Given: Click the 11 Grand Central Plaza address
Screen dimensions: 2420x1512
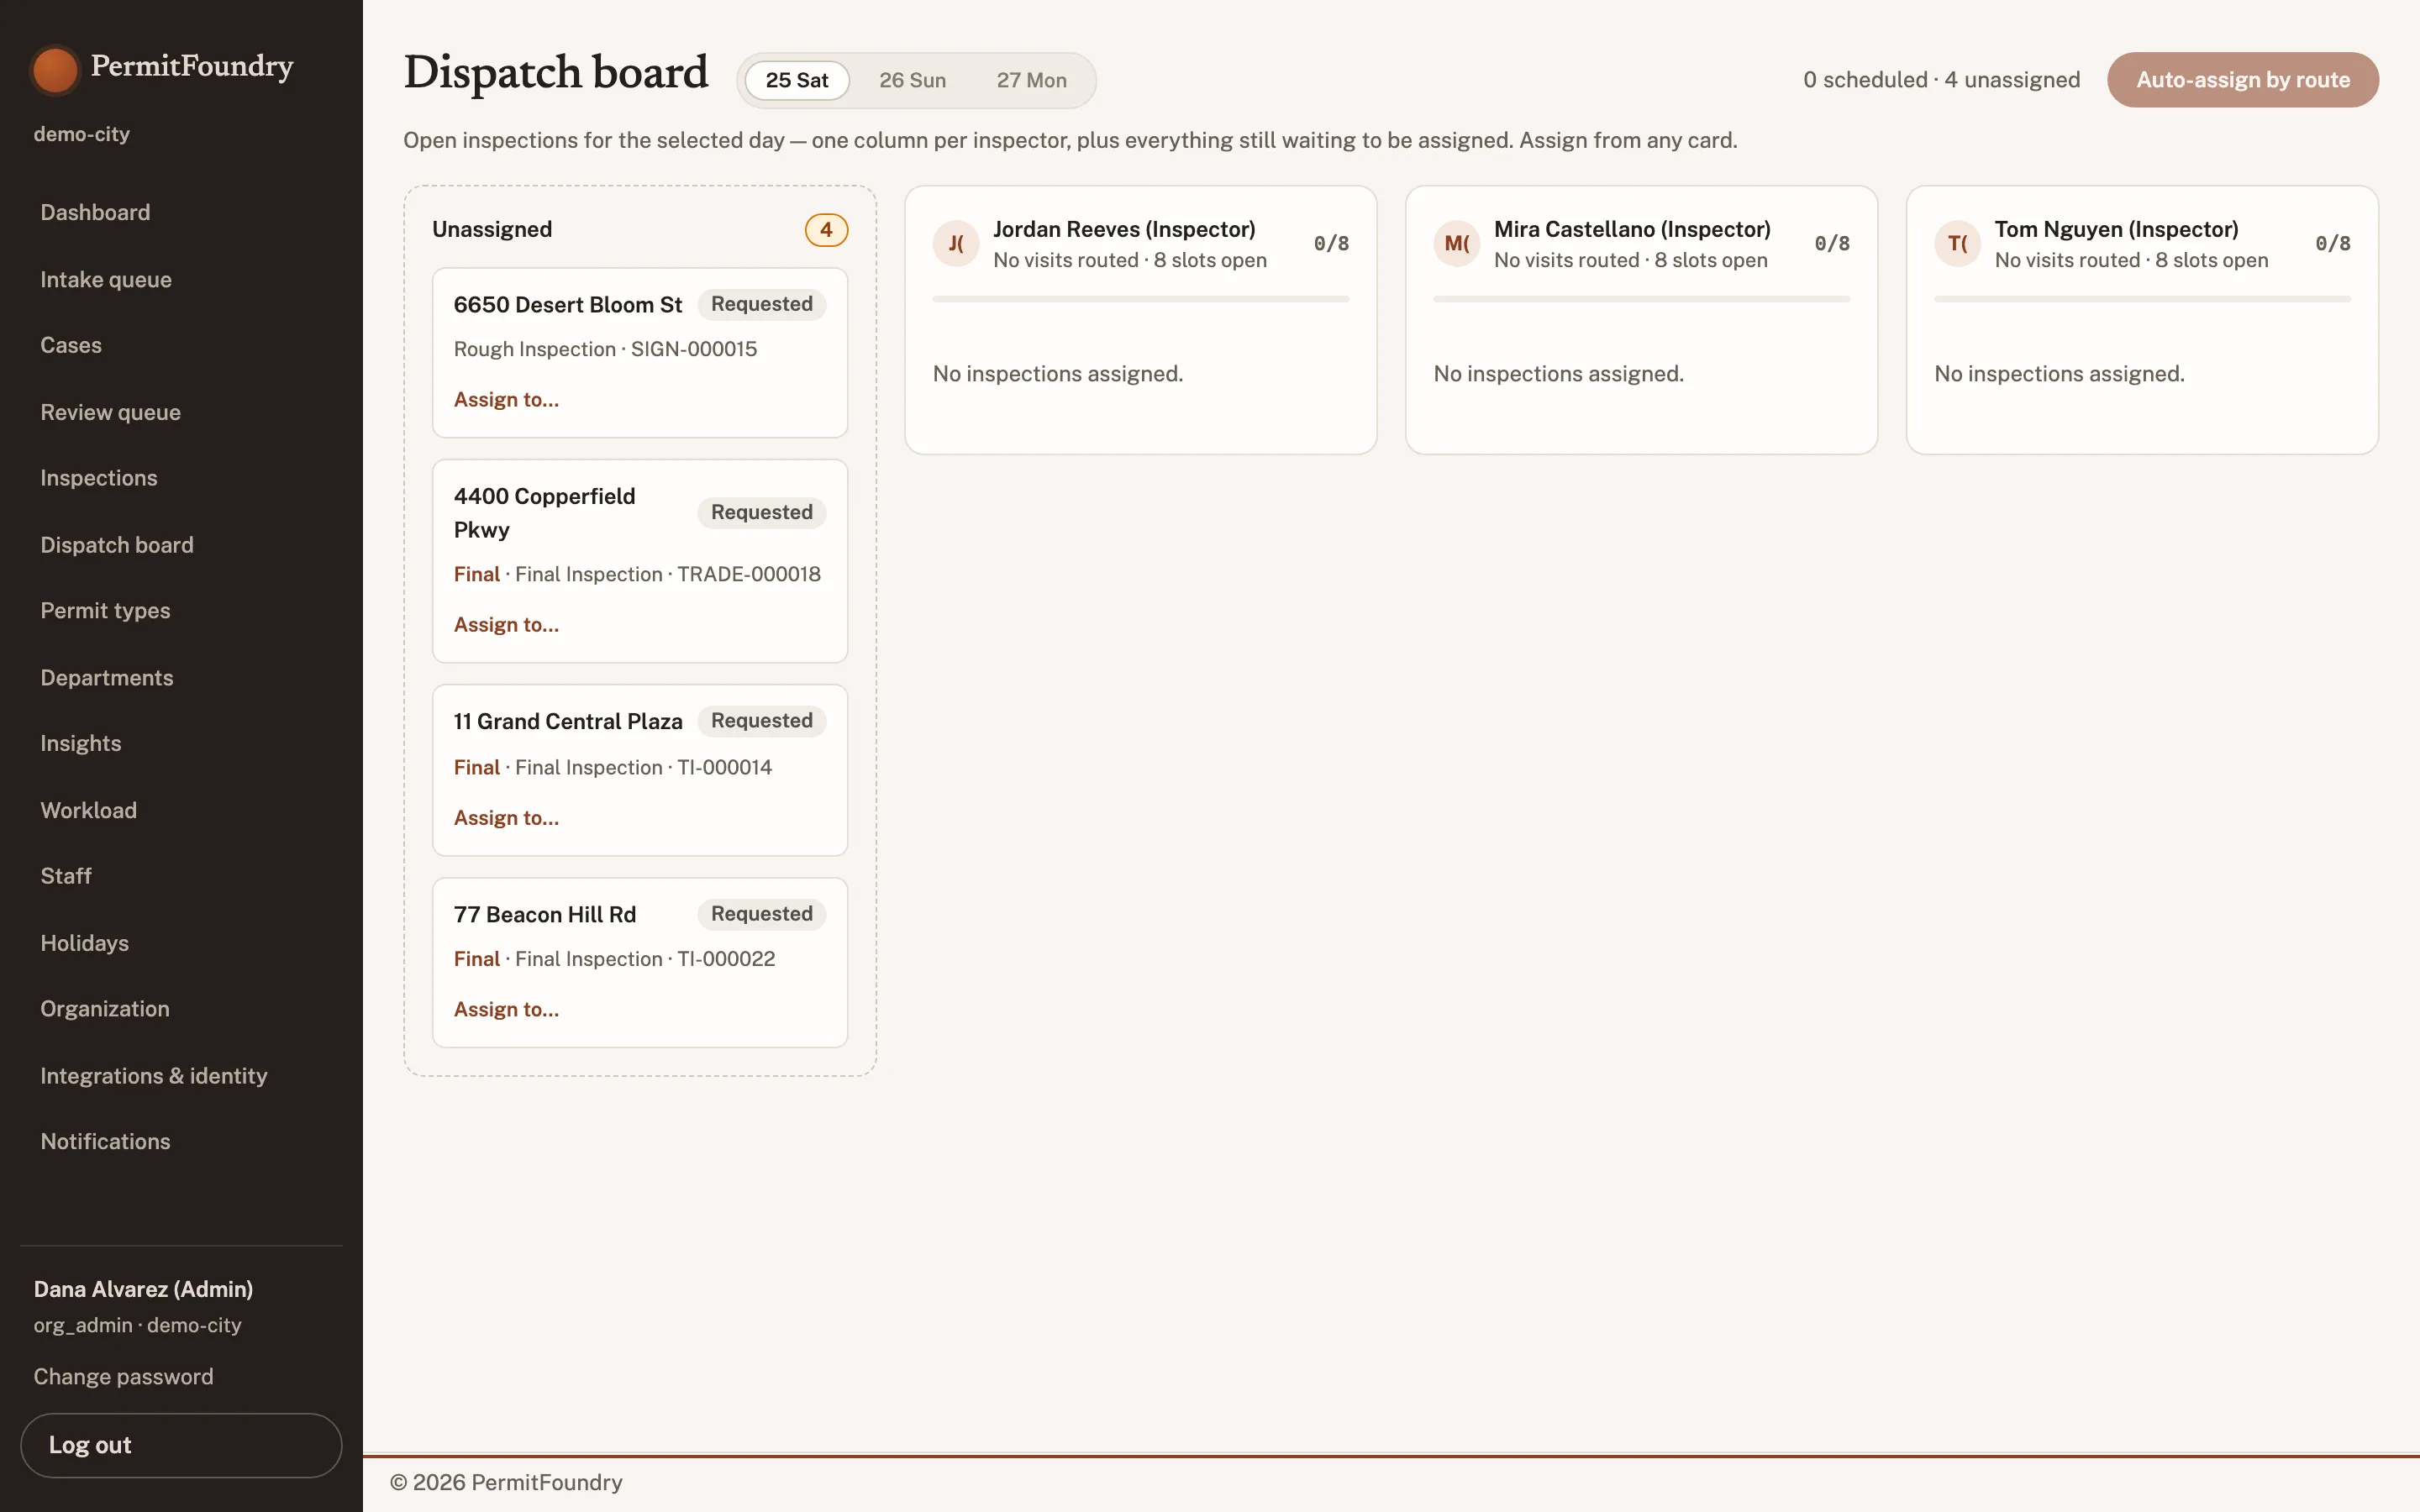Looking at the screenshot, I should pyautogui.click(x=568, y=722).
